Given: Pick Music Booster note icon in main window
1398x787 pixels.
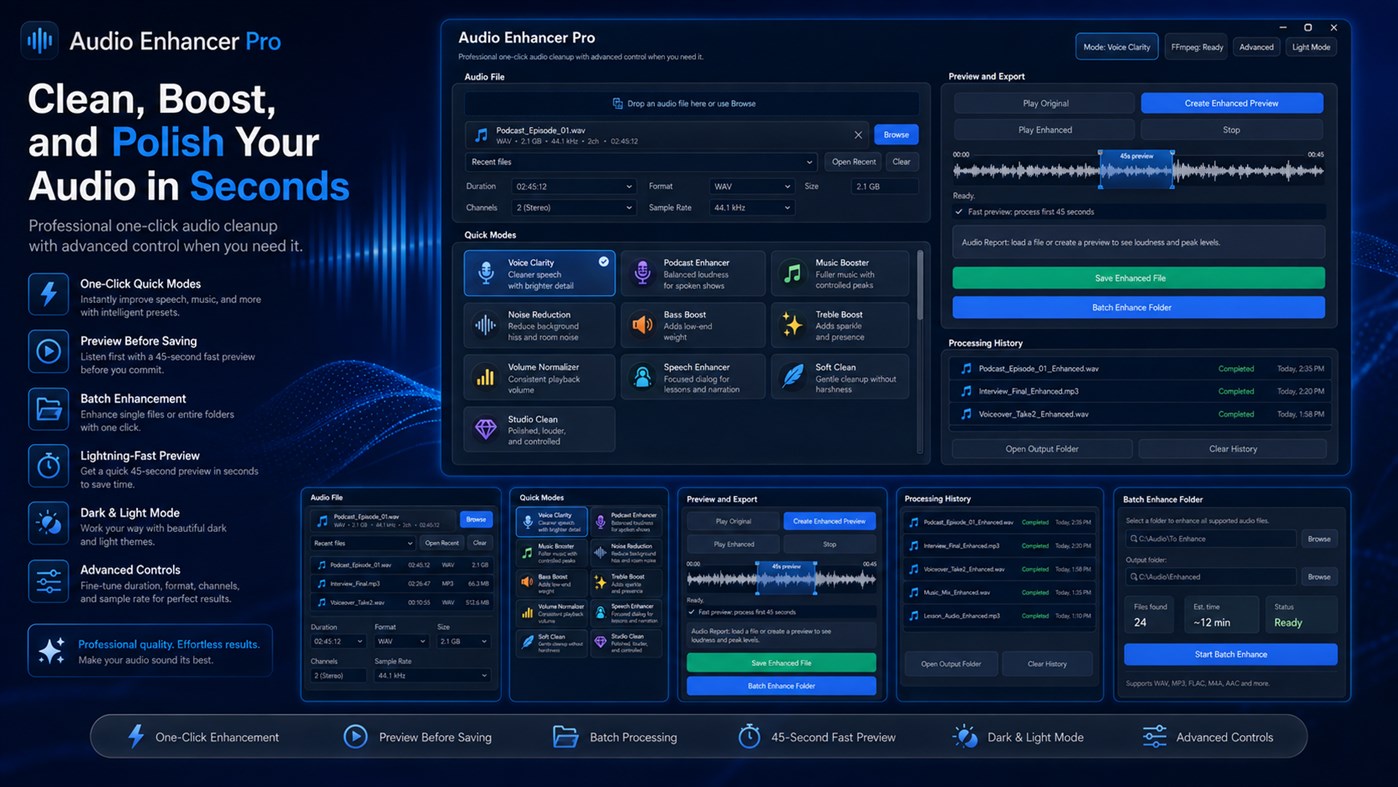Looking at the screenshot, I should point(792,273).
